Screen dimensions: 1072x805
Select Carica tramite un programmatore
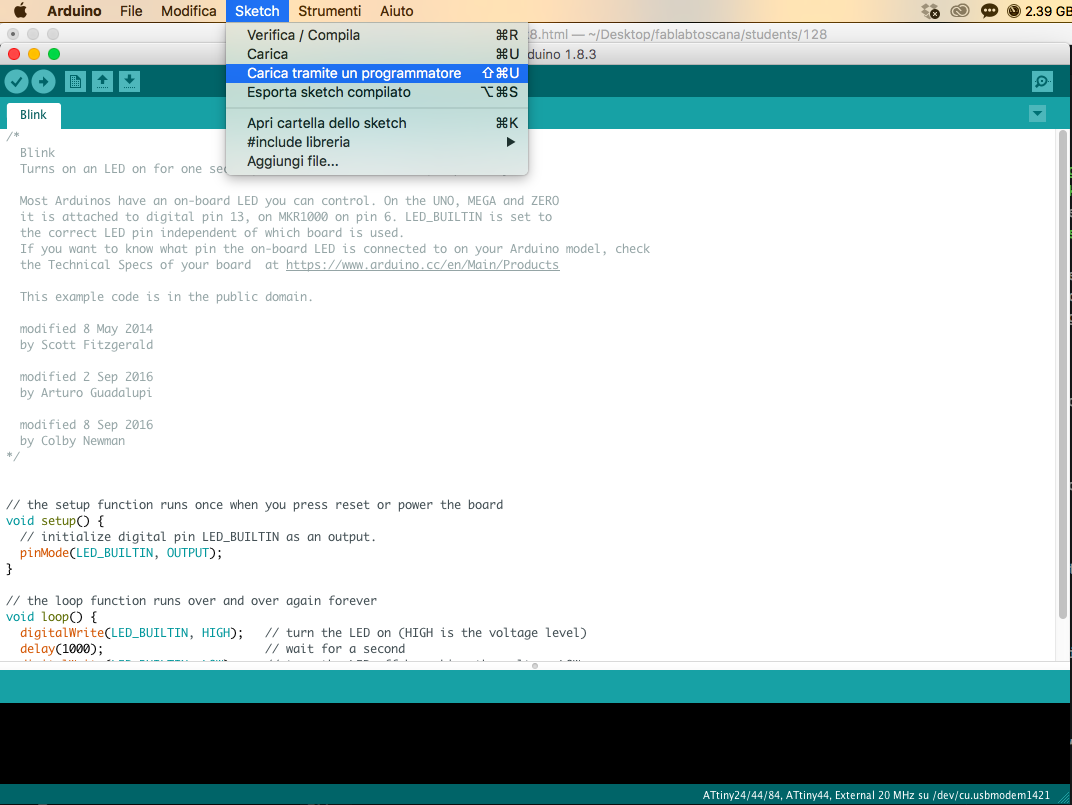(x=377, y=73)
